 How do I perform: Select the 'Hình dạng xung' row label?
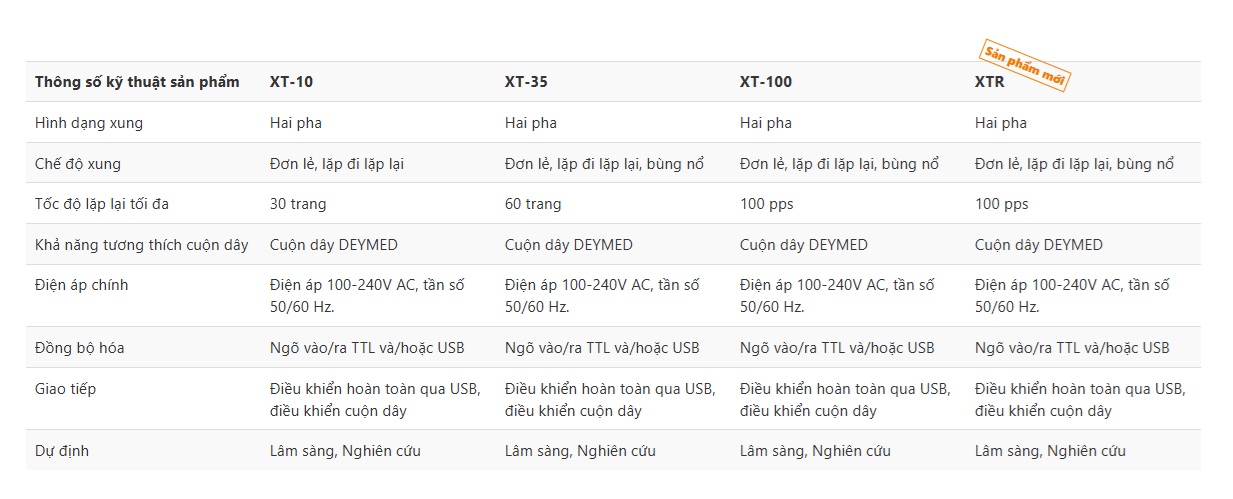[89, 123]
